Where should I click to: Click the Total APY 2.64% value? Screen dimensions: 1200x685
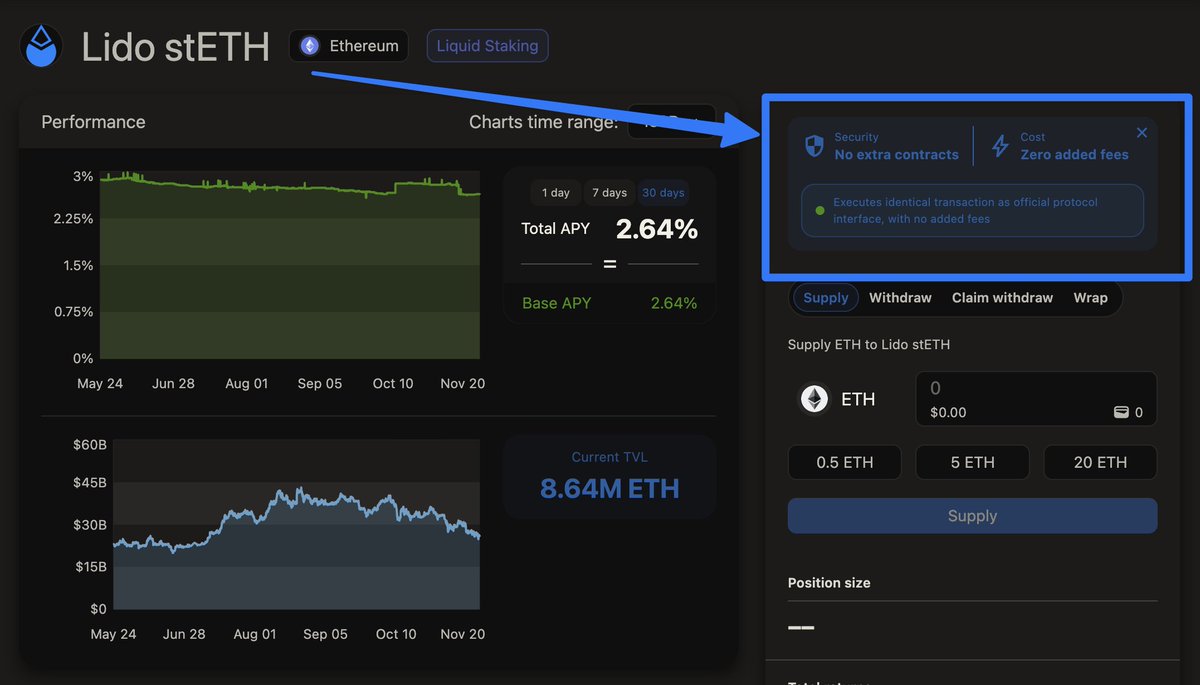click(x=657, y=229)
